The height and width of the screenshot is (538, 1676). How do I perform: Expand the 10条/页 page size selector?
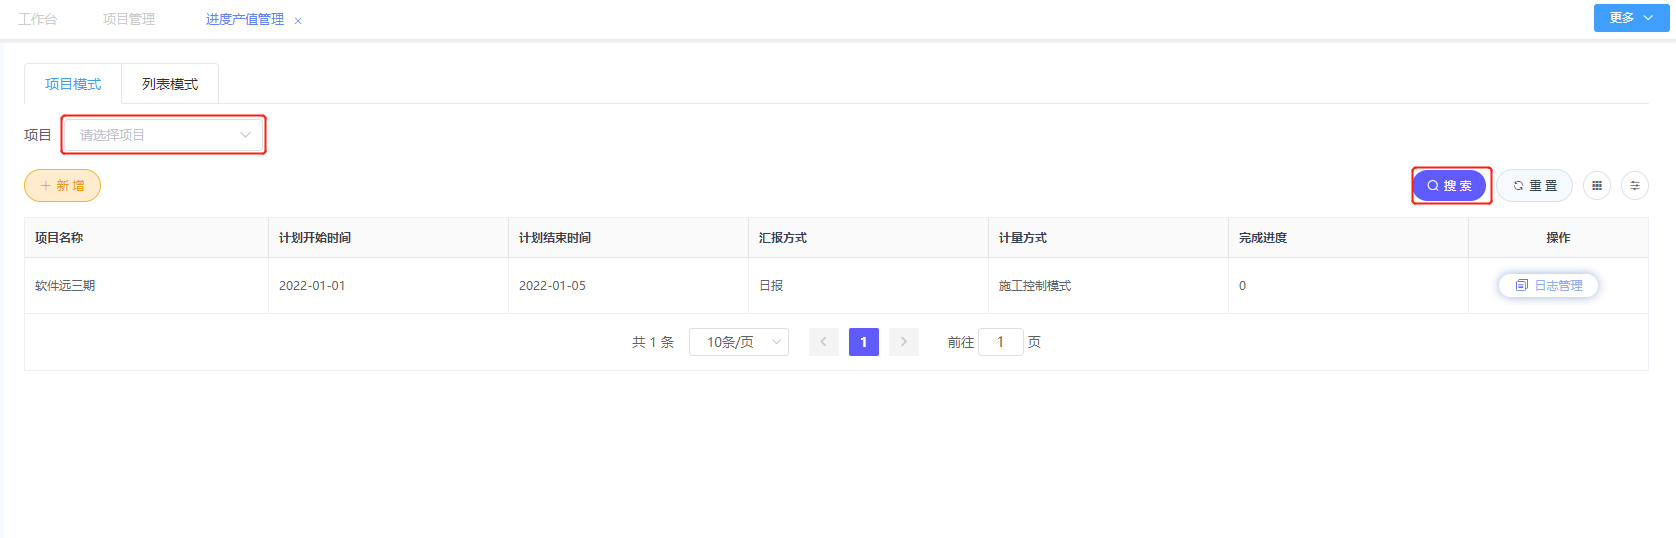(x=739, y=342)
